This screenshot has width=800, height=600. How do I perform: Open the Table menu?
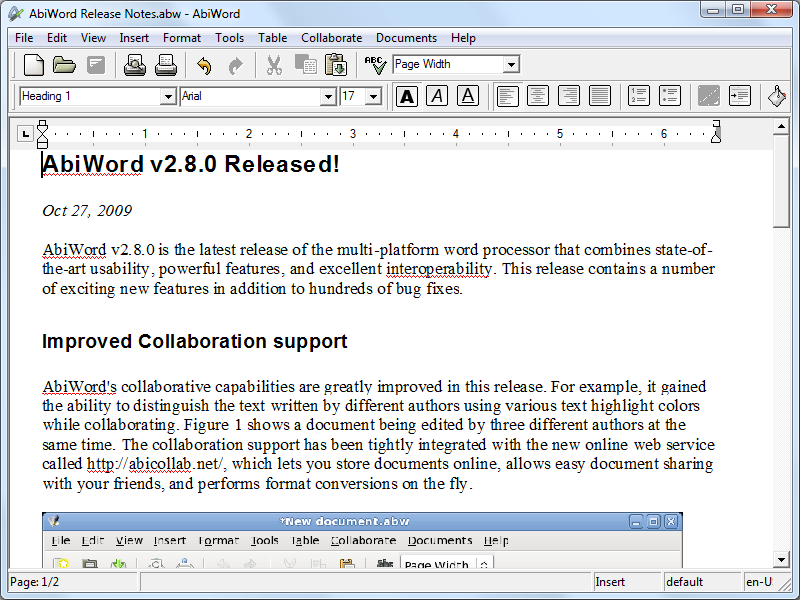click(272, 38)
